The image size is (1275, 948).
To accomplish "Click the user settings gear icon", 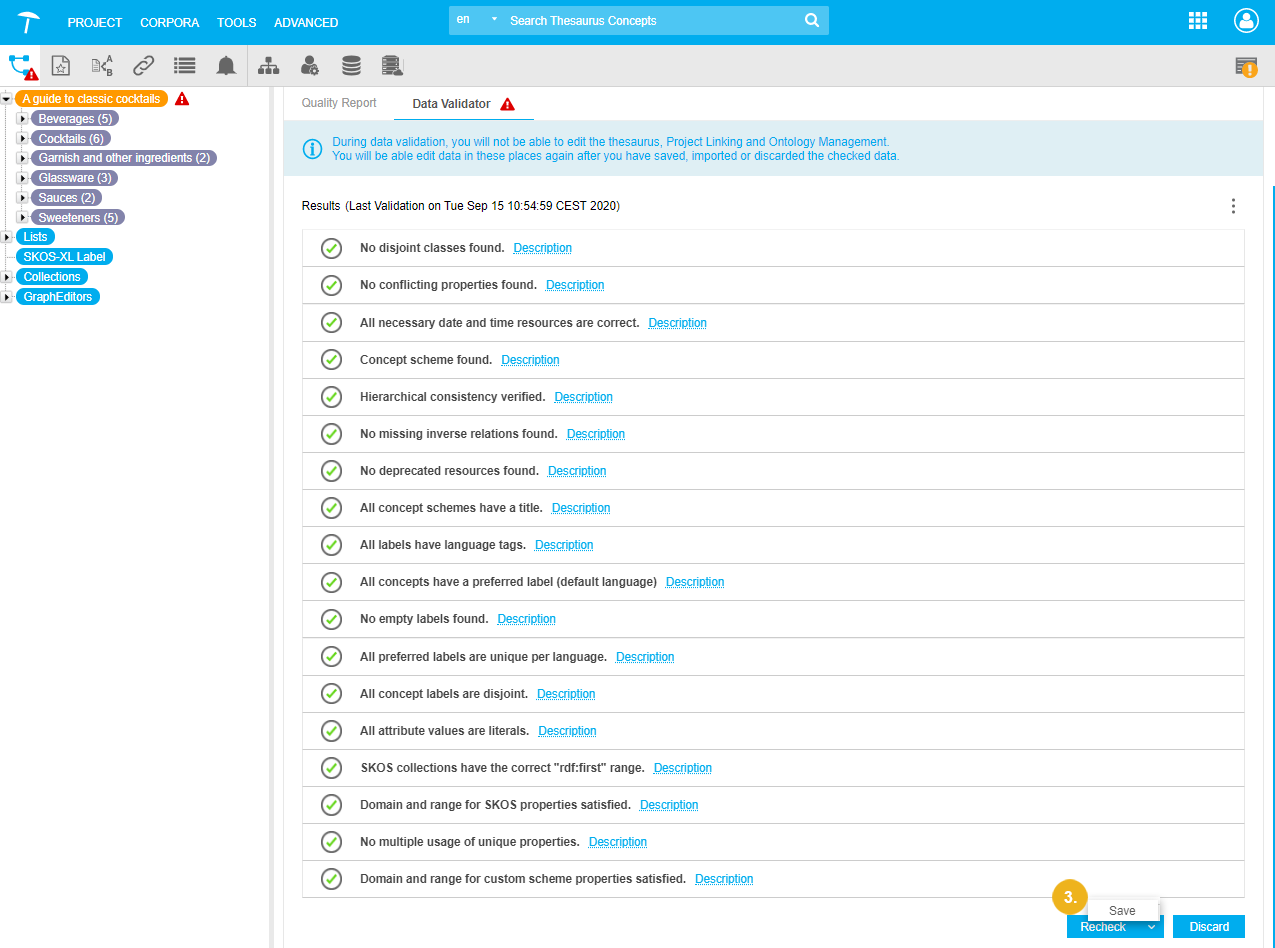I will click(310, 66).
